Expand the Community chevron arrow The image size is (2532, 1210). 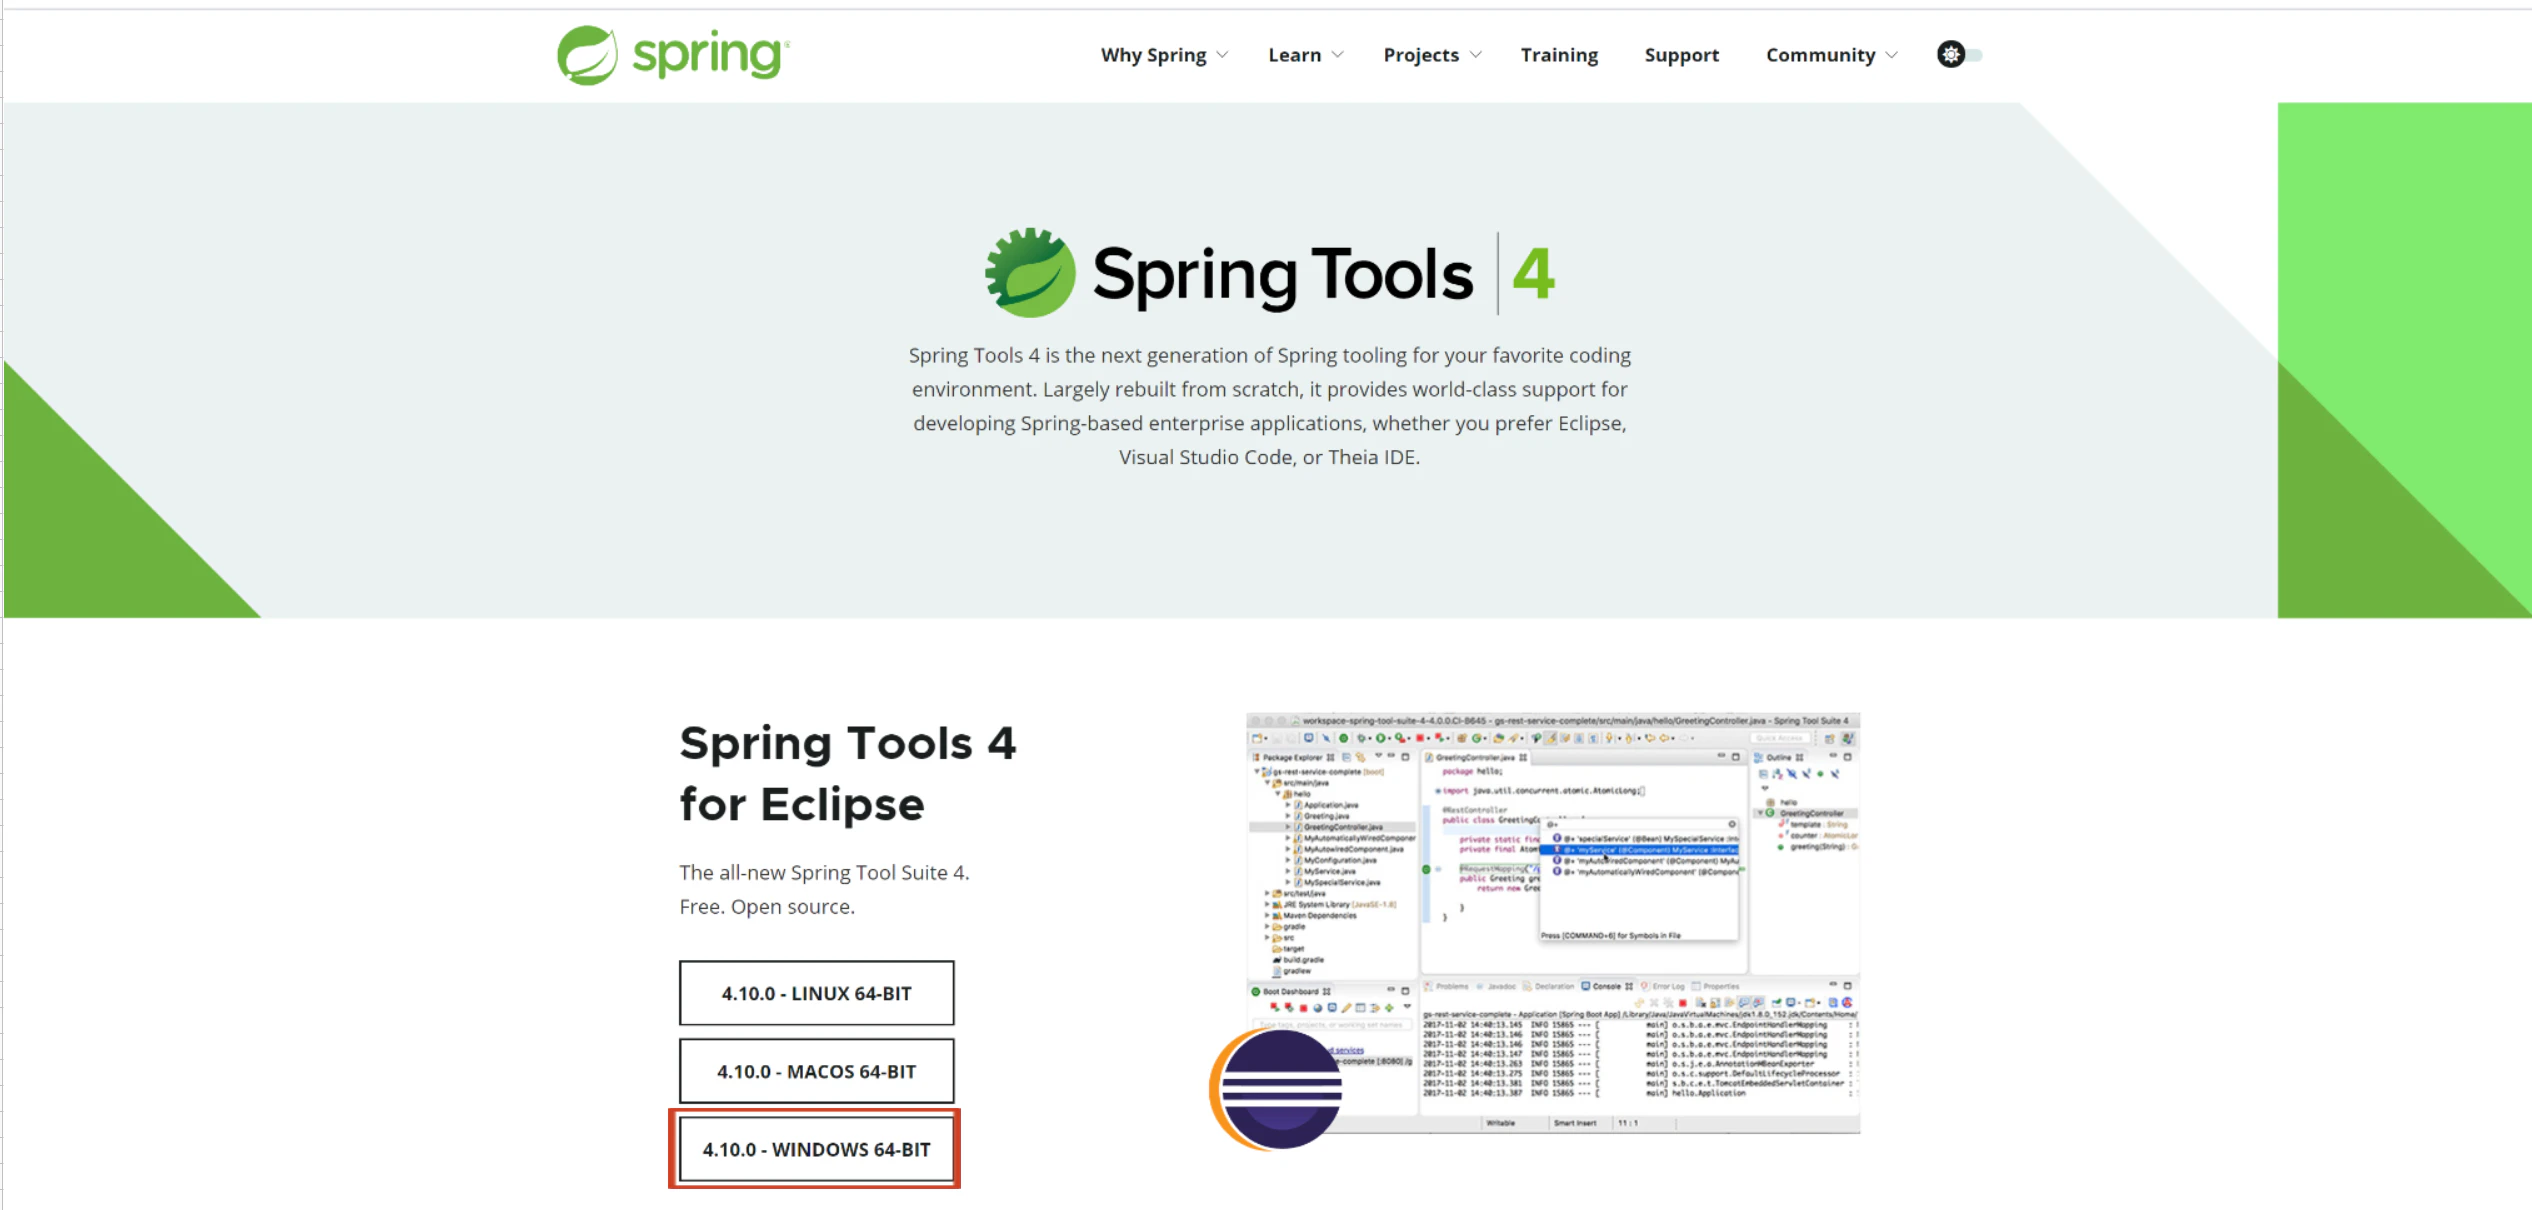click(1891, 55)
